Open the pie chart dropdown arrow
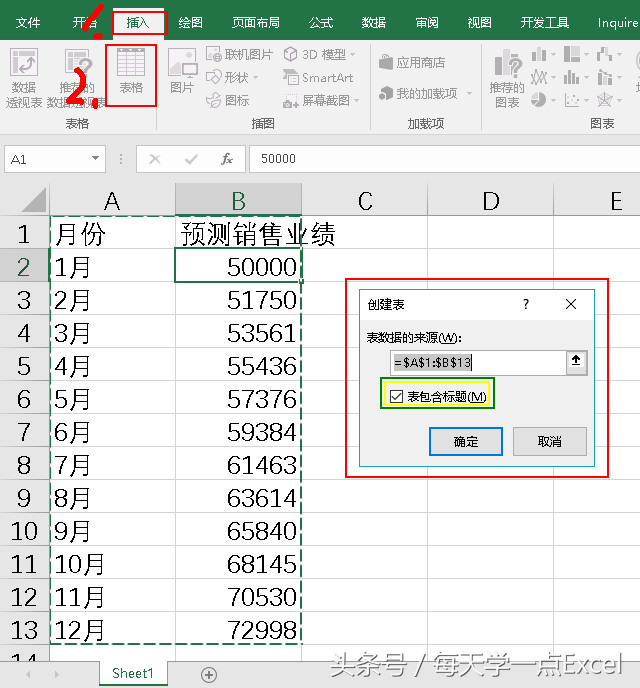This screenshot has width=640, height=688. click(553, 100)
